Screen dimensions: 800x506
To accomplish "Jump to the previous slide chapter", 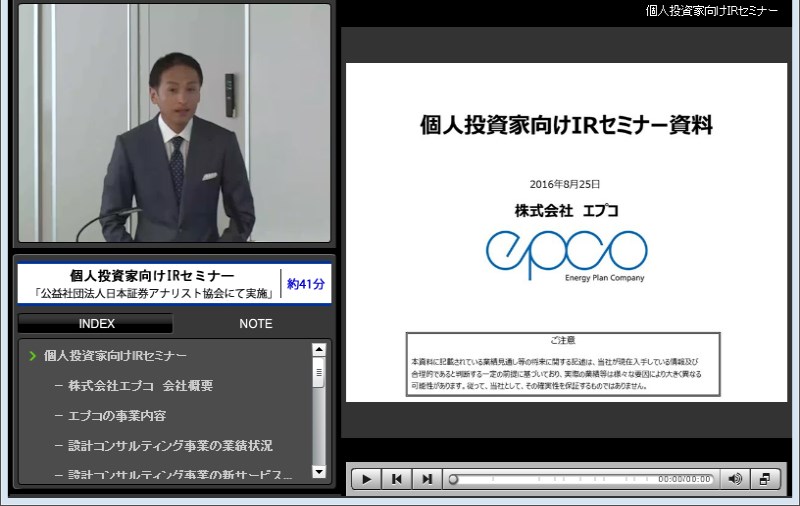I will point(396,479).
